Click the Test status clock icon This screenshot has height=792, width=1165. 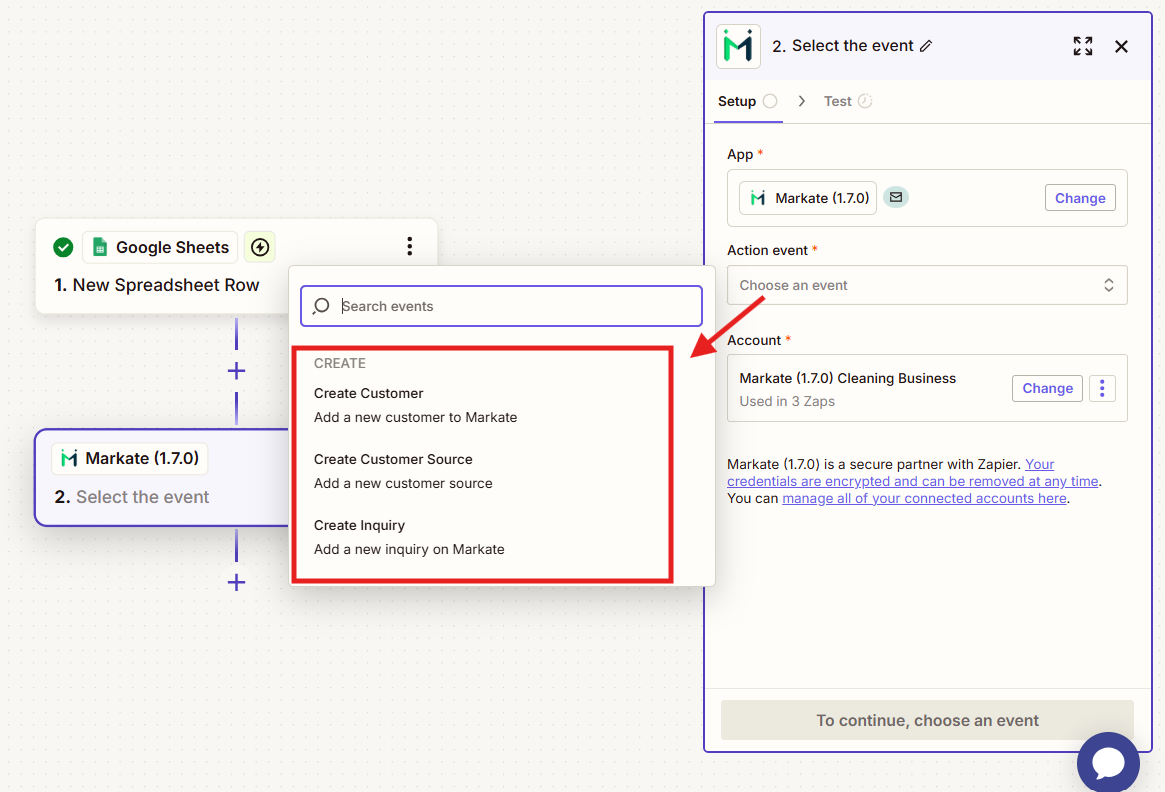tap(865, 101)
